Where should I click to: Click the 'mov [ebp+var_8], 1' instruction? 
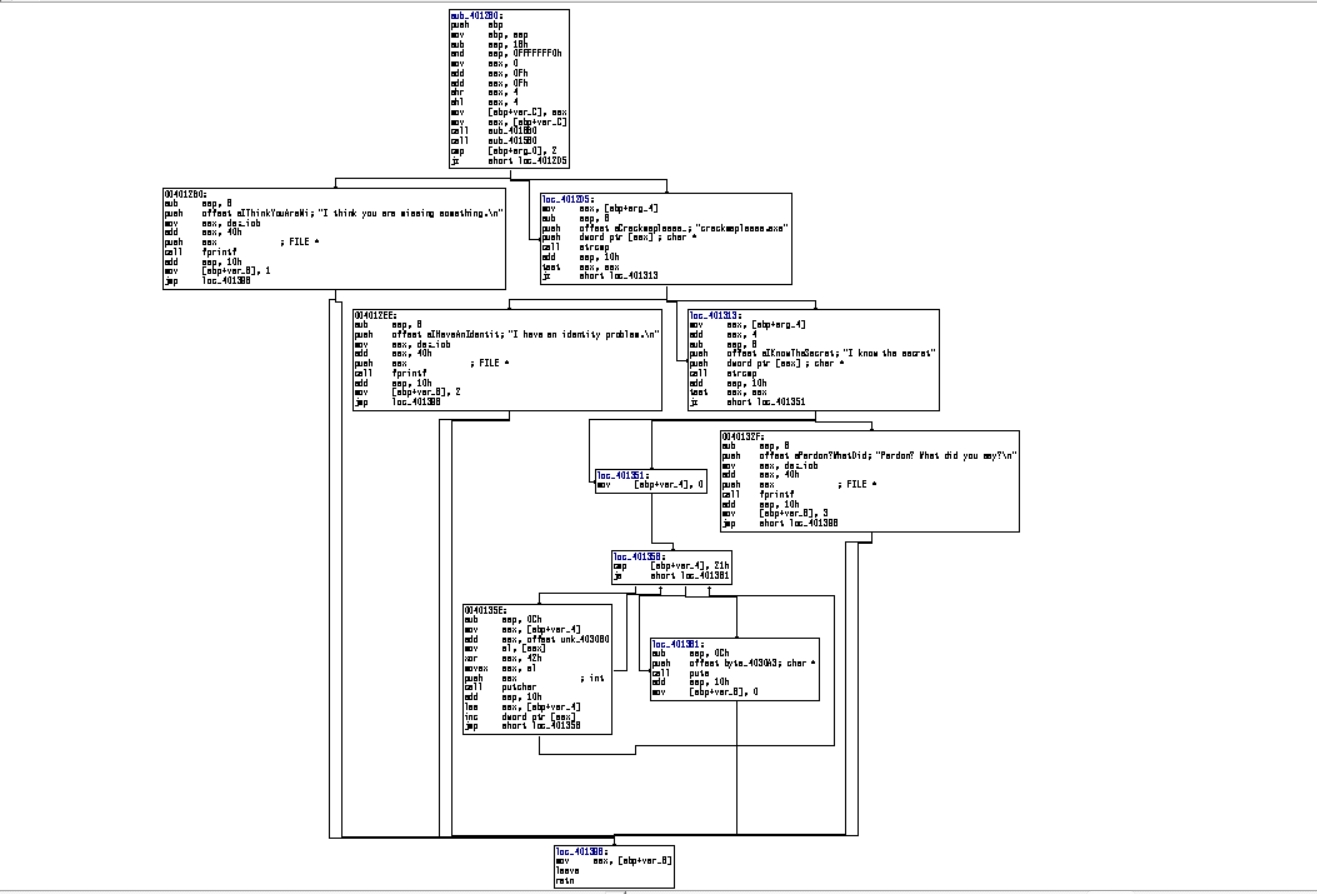[x=218, y=271]
